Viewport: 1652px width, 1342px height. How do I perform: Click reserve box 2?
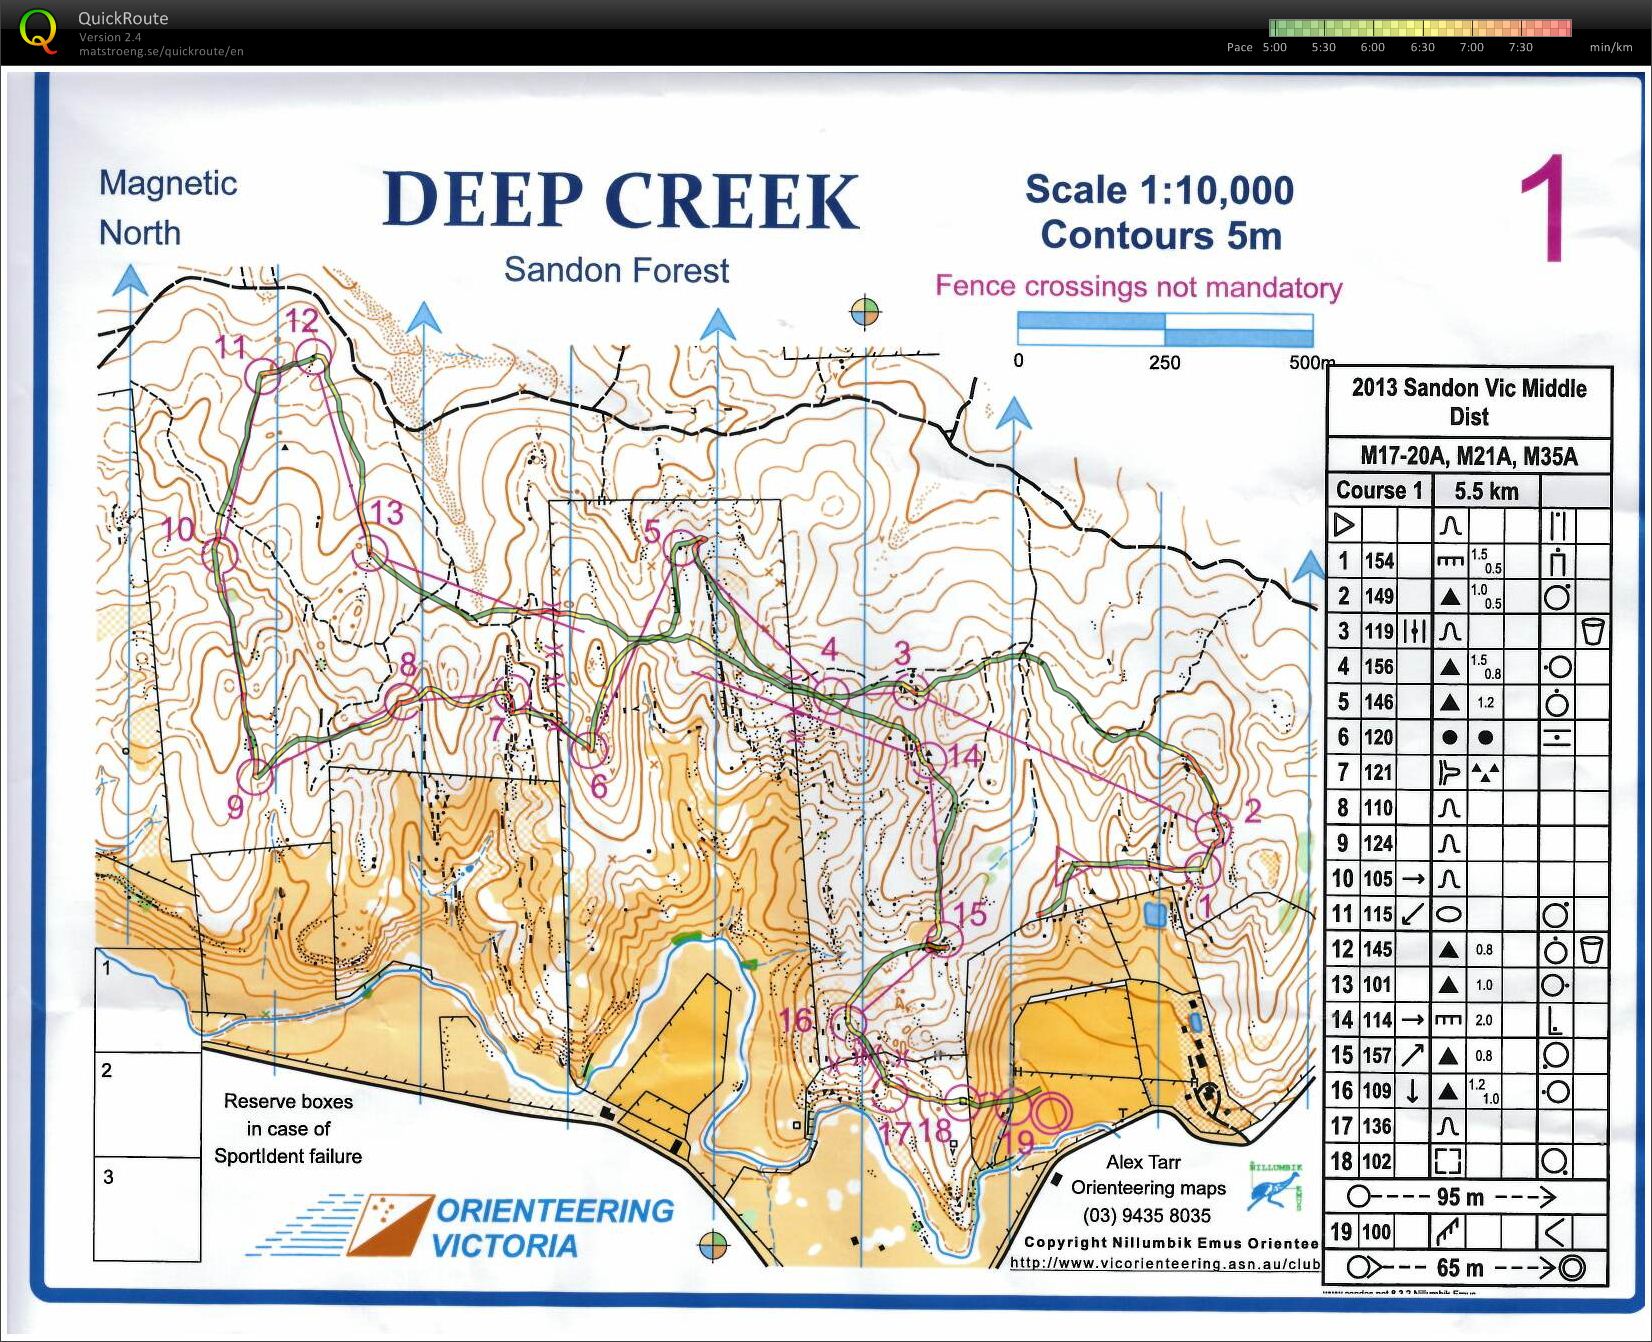(148, 1104)
